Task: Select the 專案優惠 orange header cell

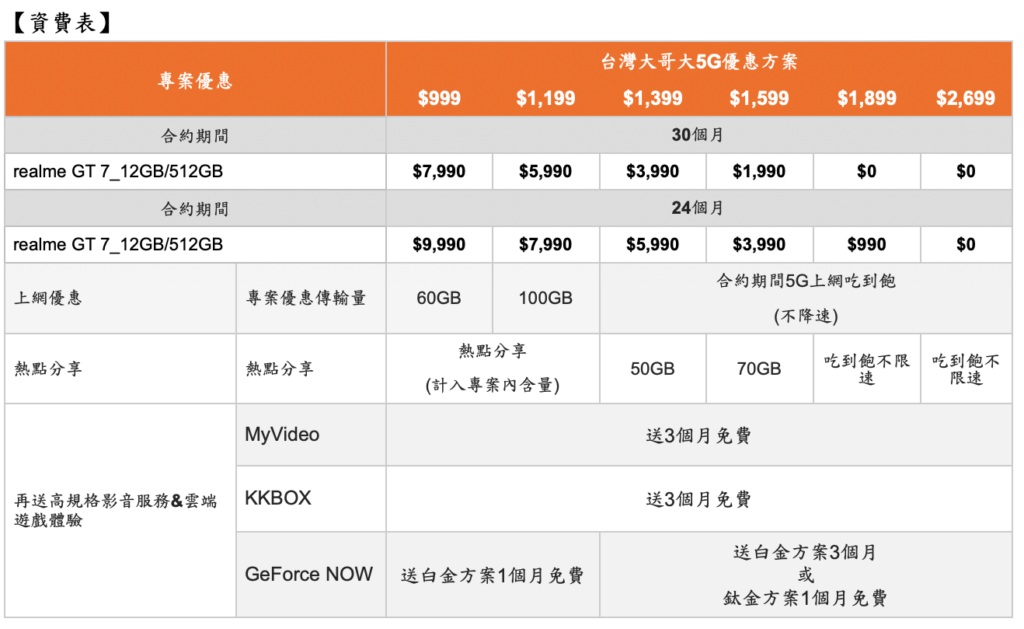Action: [195, 81]
